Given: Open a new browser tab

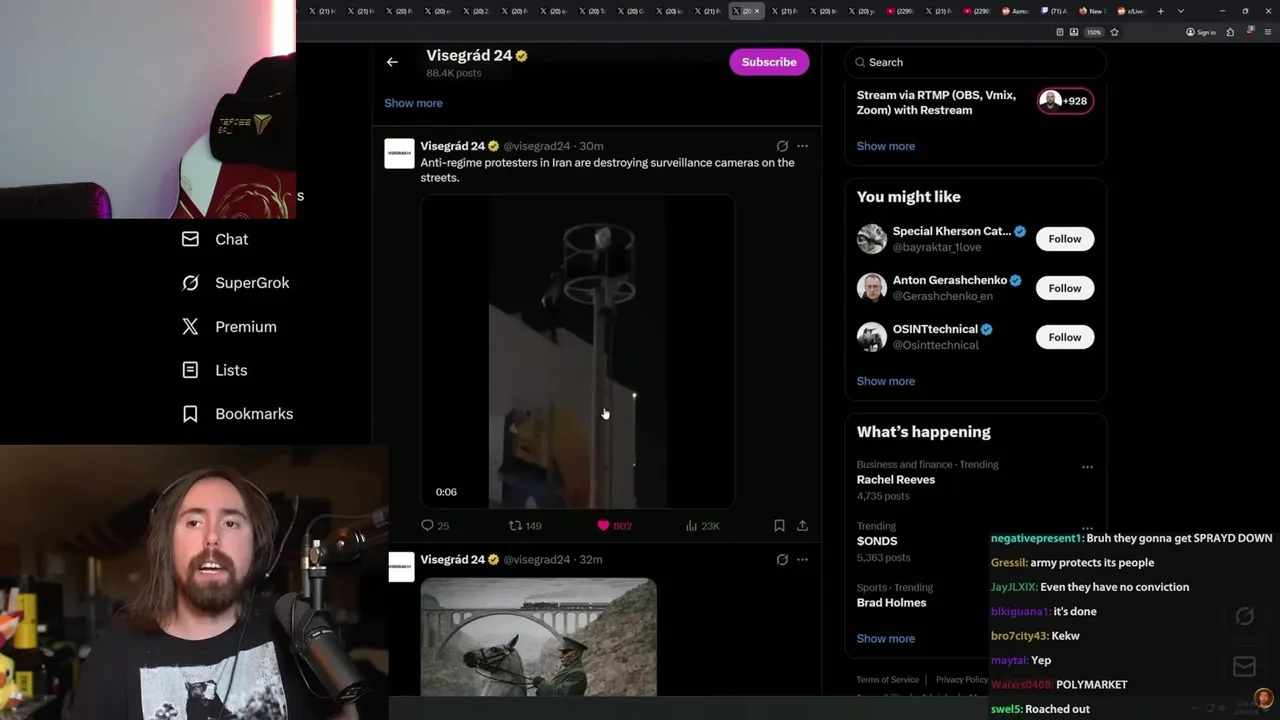Looking at the screenshot, I should tap(1160, 11).
